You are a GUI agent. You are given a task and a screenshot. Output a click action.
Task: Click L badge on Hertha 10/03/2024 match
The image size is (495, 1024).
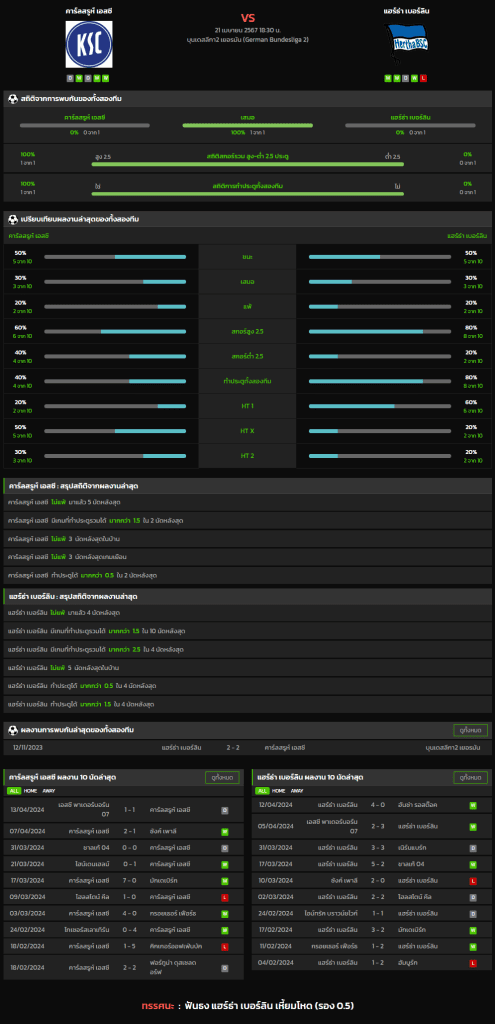(x=473, y=880)
